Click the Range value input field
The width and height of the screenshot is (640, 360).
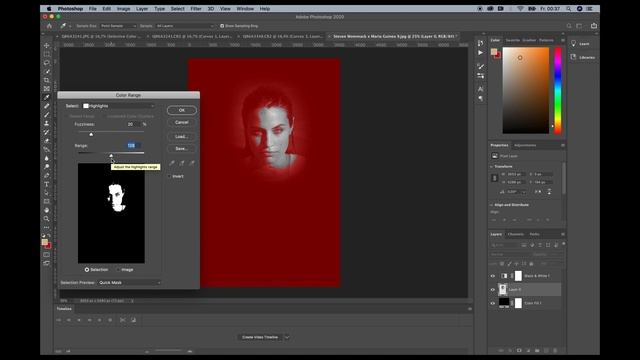click(x=133, y=145)
